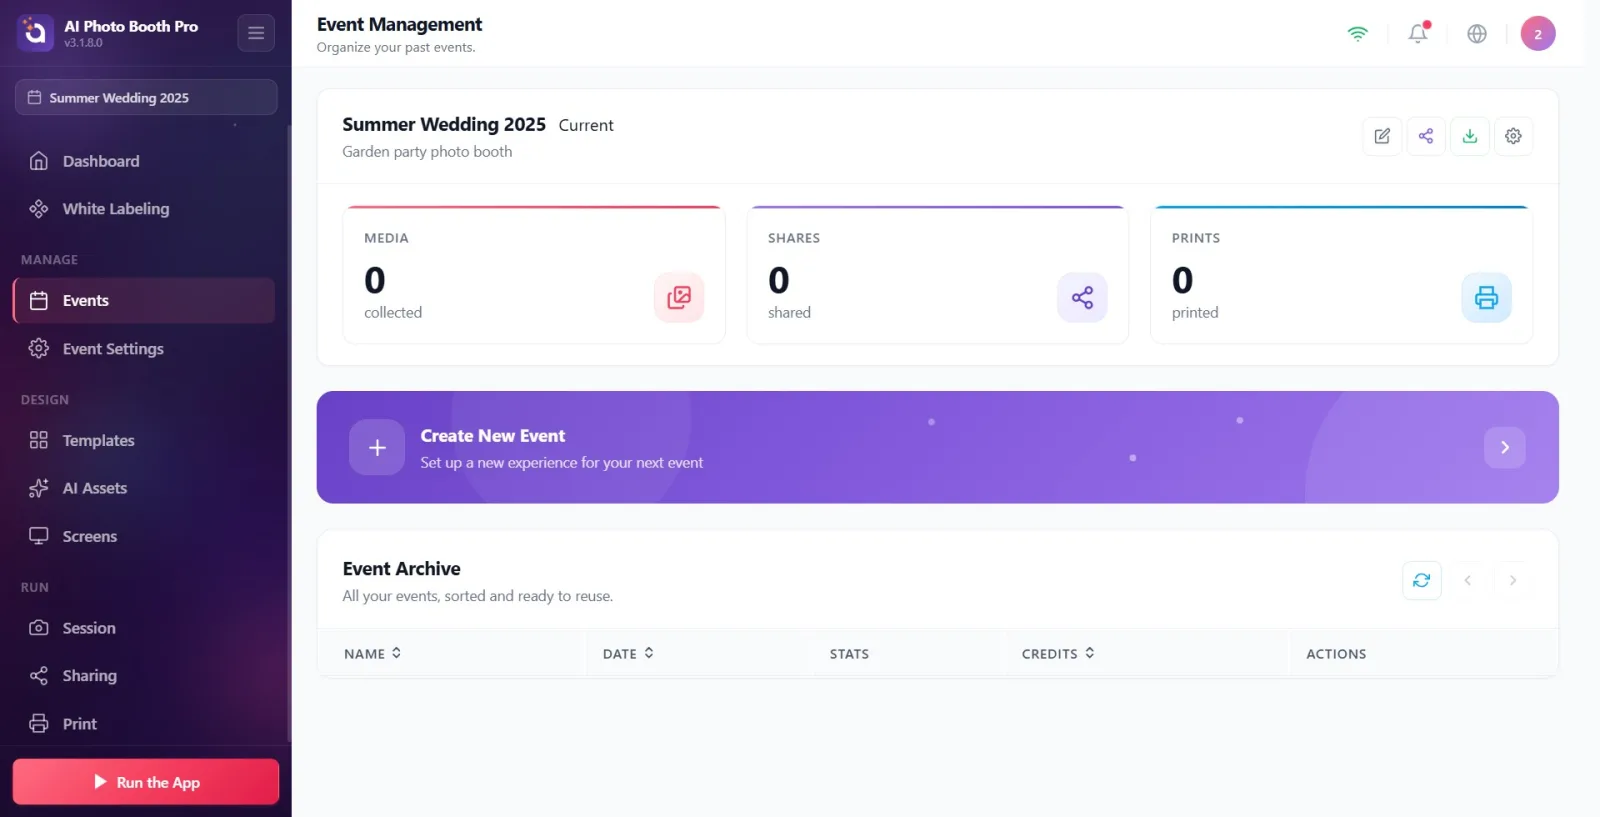Edit the Summer Wedding 2025 event

coord(1382,136)
